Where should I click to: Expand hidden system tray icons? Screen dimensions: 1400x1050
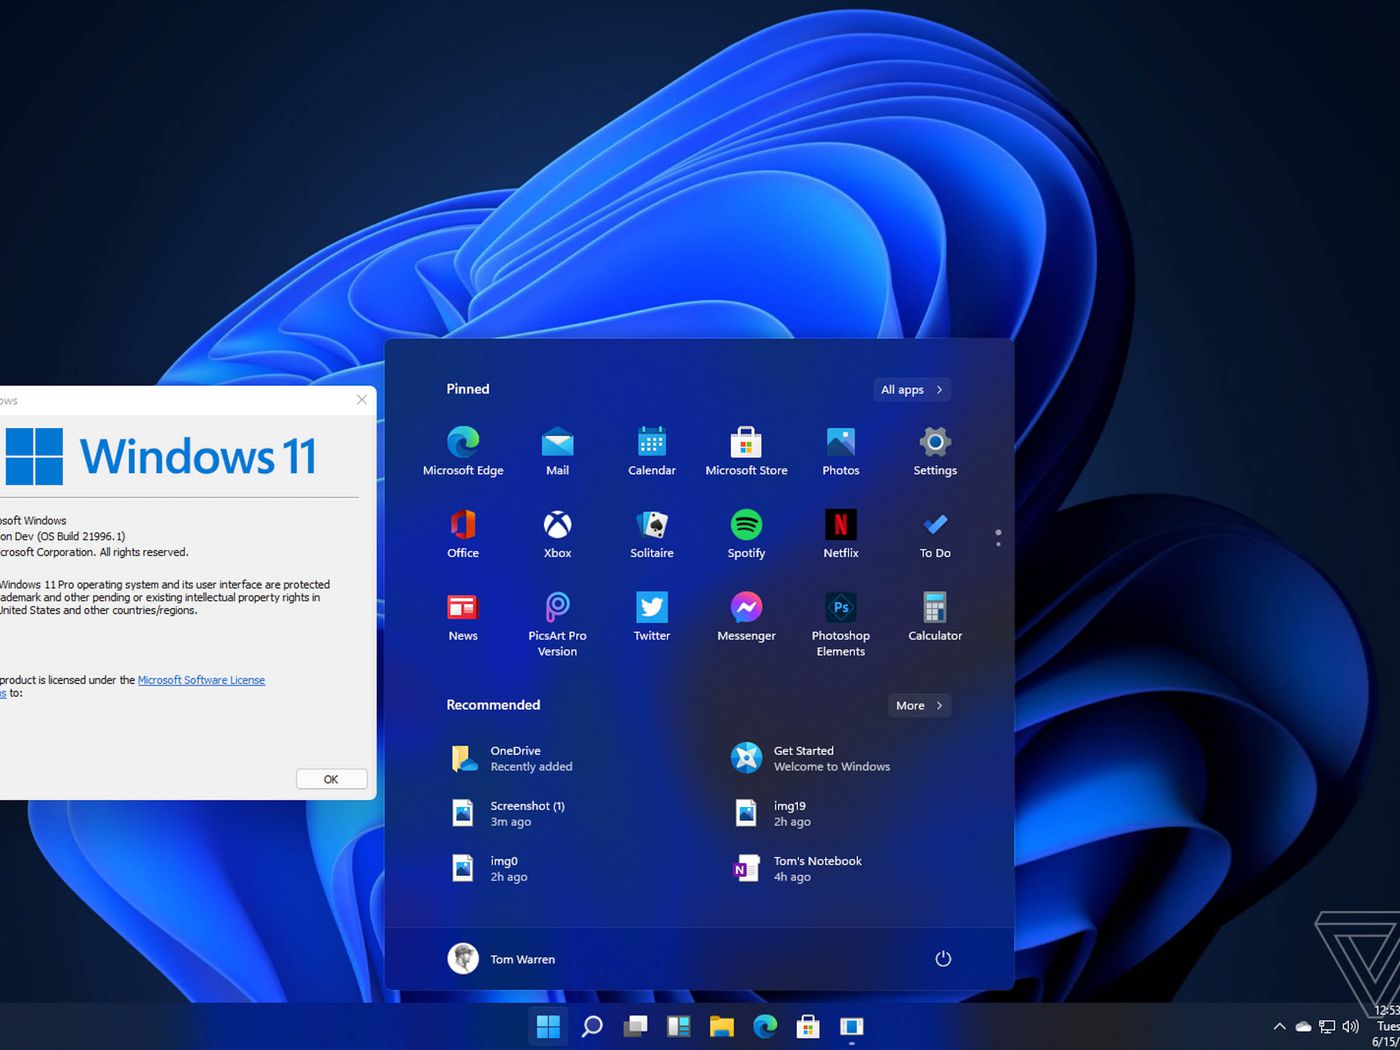pos(1279,1026)
